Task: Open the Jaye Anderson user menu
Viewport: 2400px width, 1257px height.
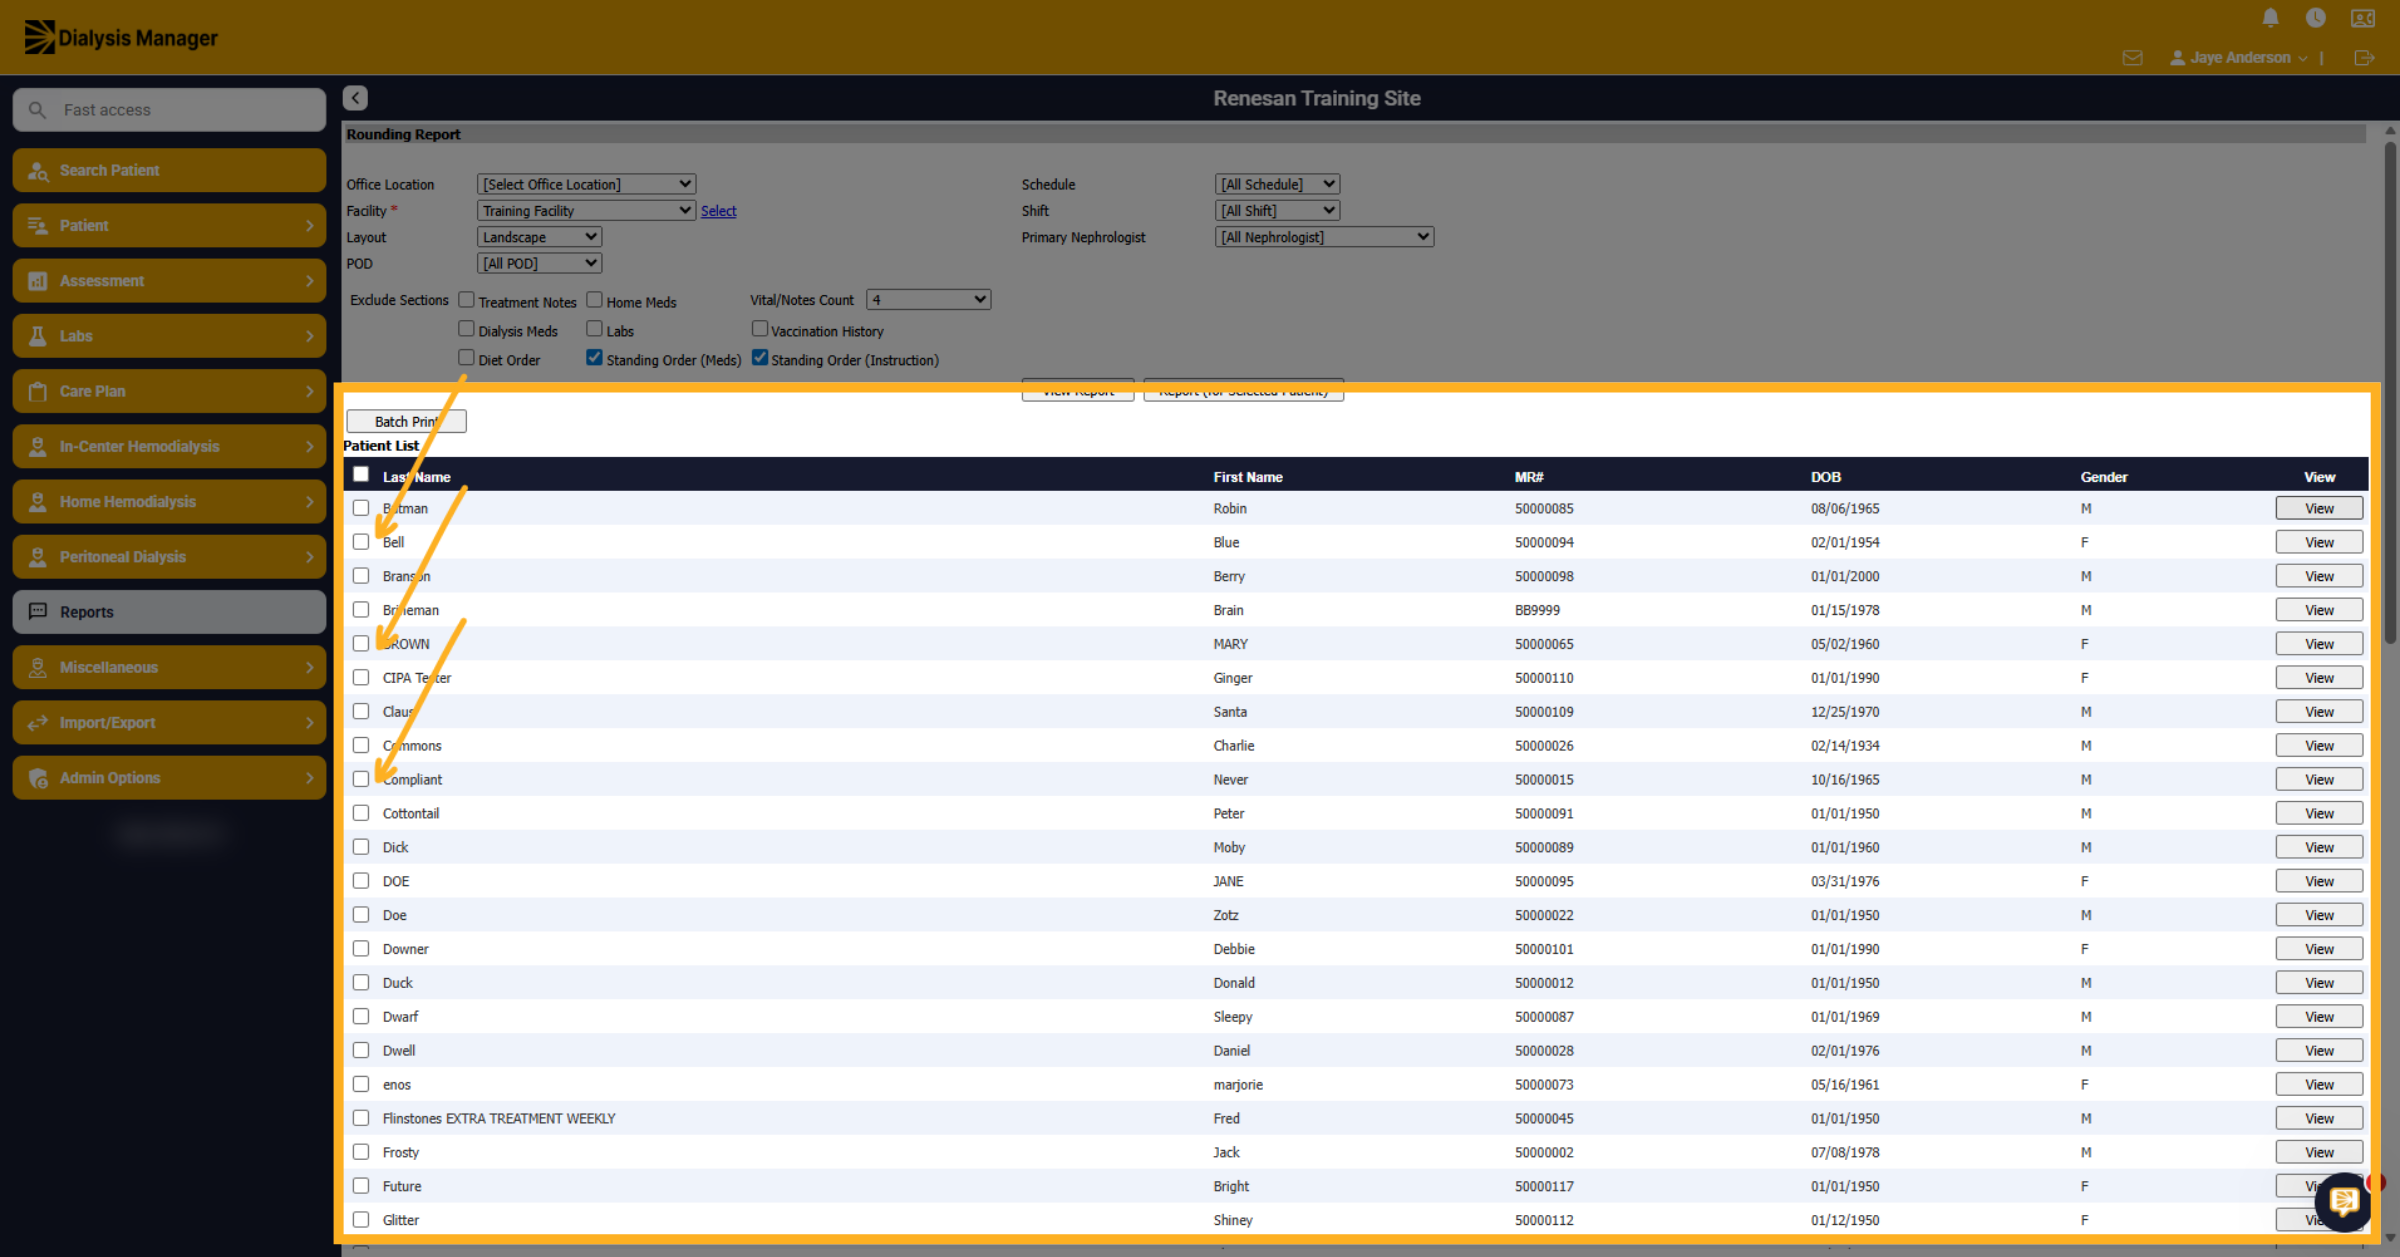Action: coord(2238,58)
